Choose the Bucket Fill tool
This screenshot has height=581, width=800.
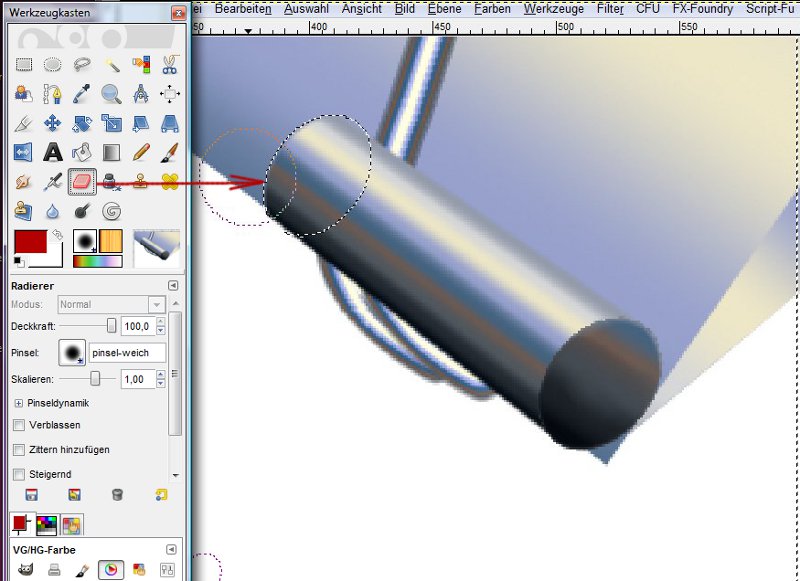(x=82, y=153)
